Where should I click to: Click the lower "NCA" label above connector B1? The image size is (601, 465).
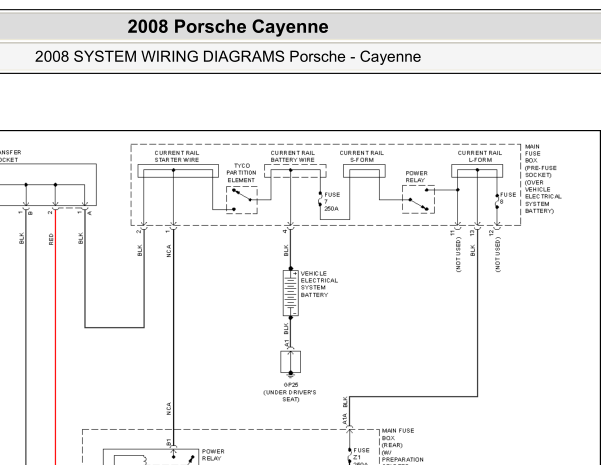pos(169,409)
